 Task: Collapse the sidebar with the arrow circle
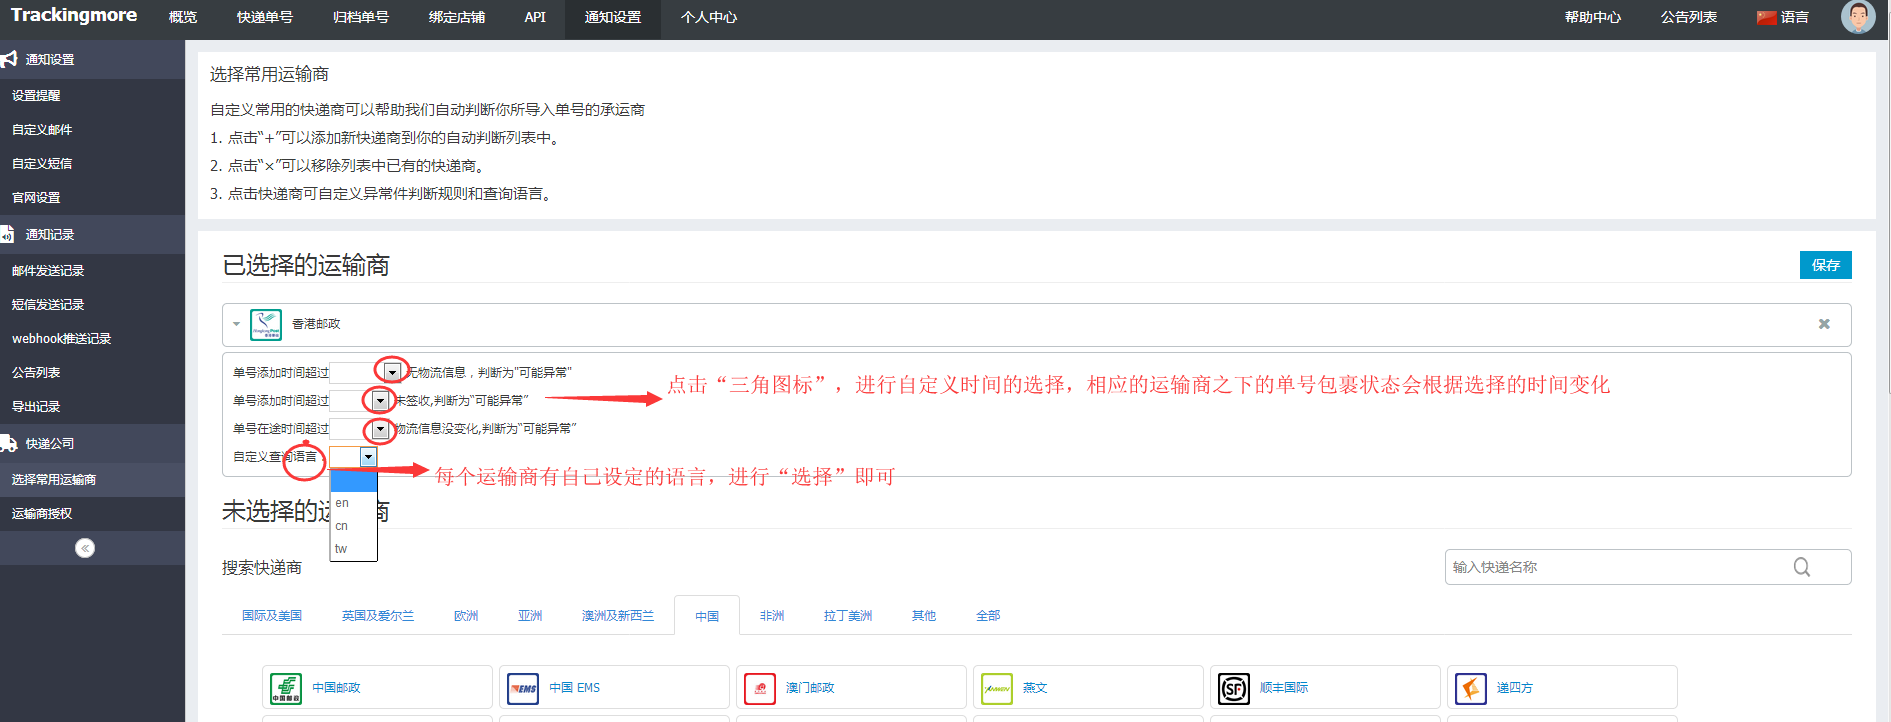click(85, 548)
